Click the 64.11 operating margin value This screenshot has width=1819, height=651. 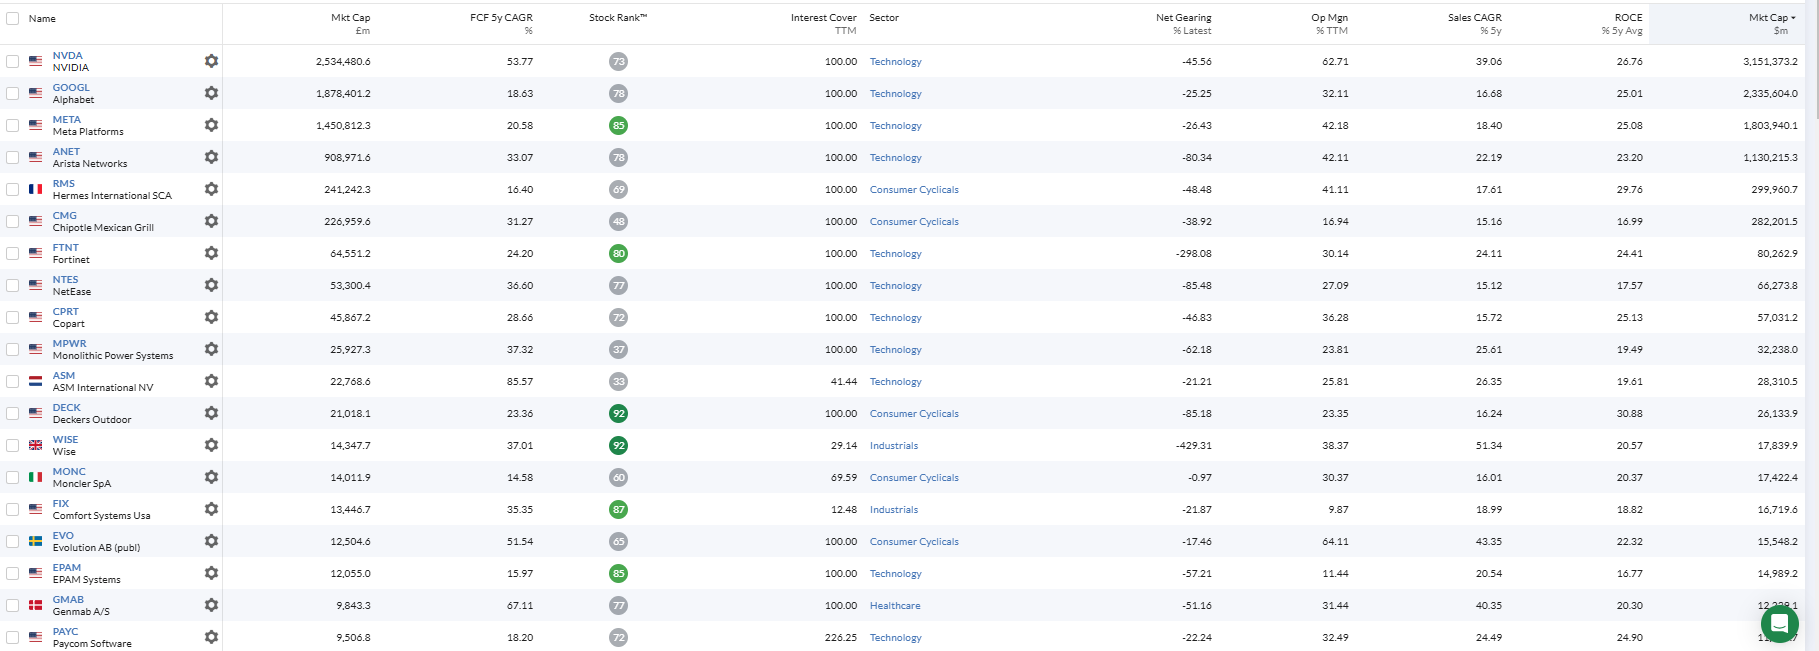click(x=1335, y=542)
